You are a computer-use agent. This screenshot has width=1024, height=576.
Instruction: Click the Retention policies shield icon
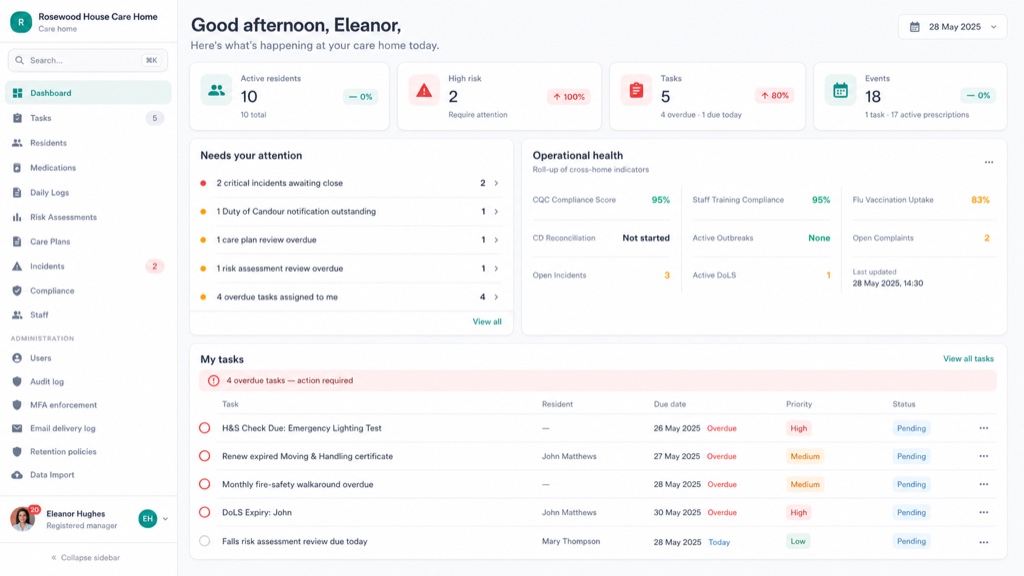pos(18,451)
